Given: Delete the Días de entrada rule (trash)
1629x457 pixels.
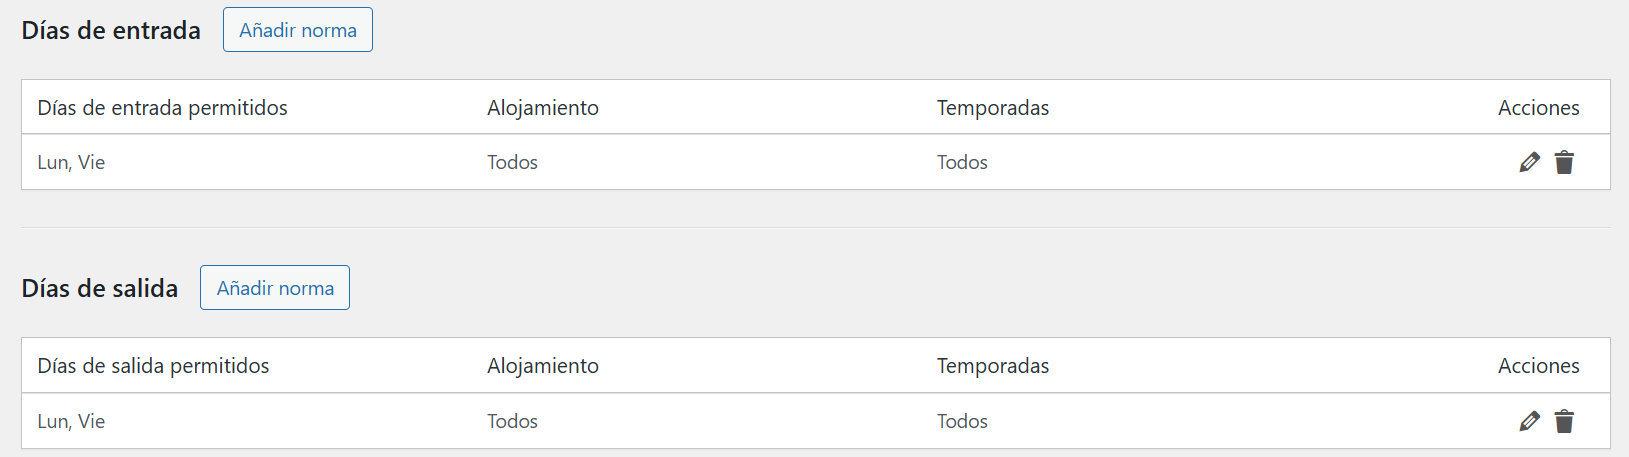Looking at the screenshot, I should 1565,162.
